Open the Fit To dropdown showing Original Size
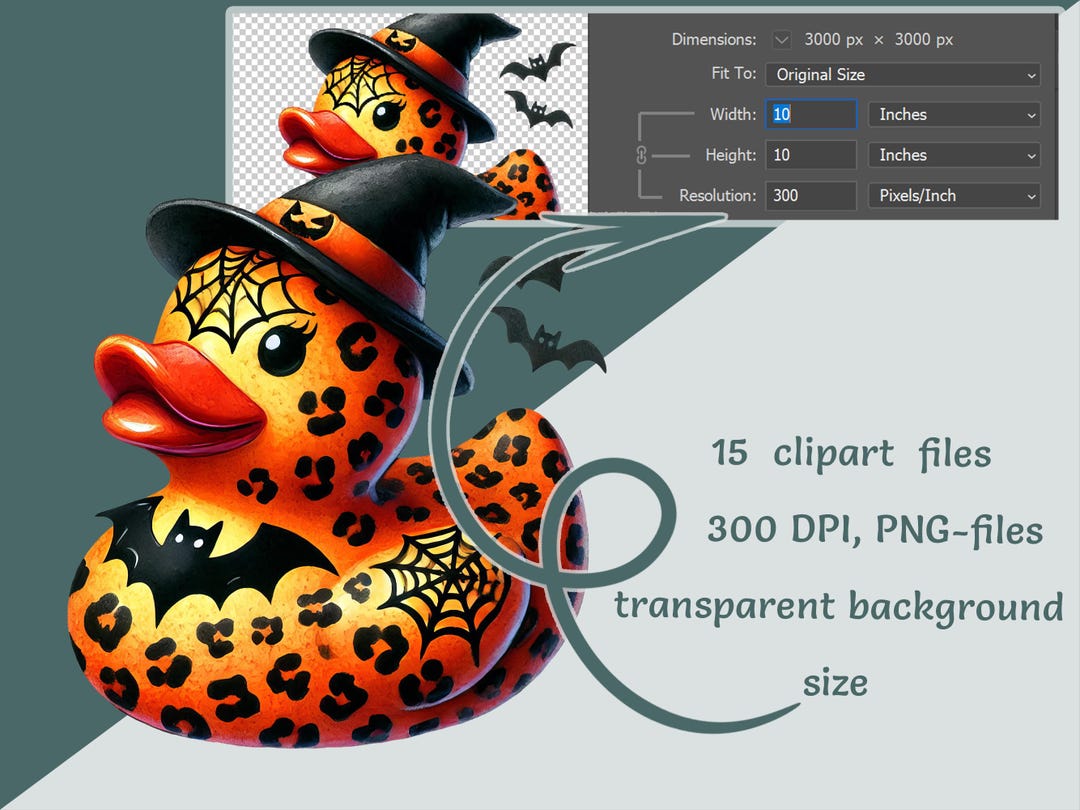 click(x=900, y=74)
